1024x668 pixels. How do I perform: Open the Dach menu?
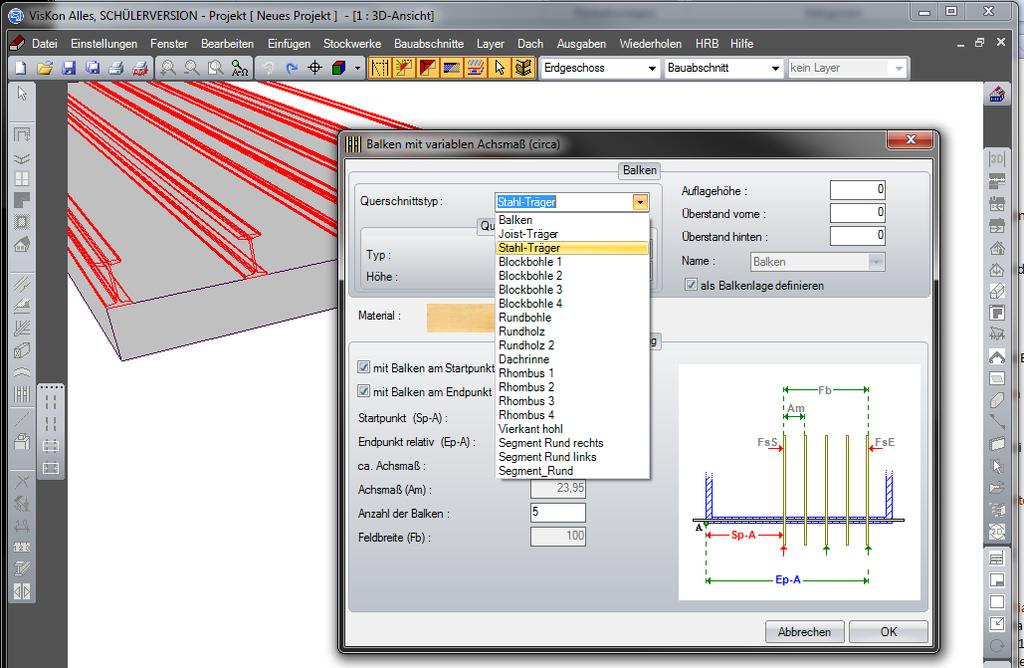pos(530,44)
